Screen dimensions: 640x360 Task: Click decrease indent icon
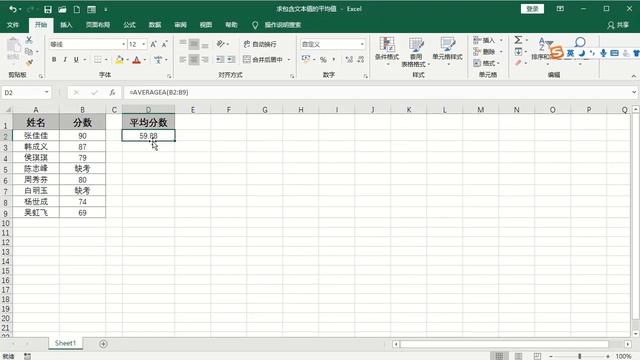pos(220,60)
